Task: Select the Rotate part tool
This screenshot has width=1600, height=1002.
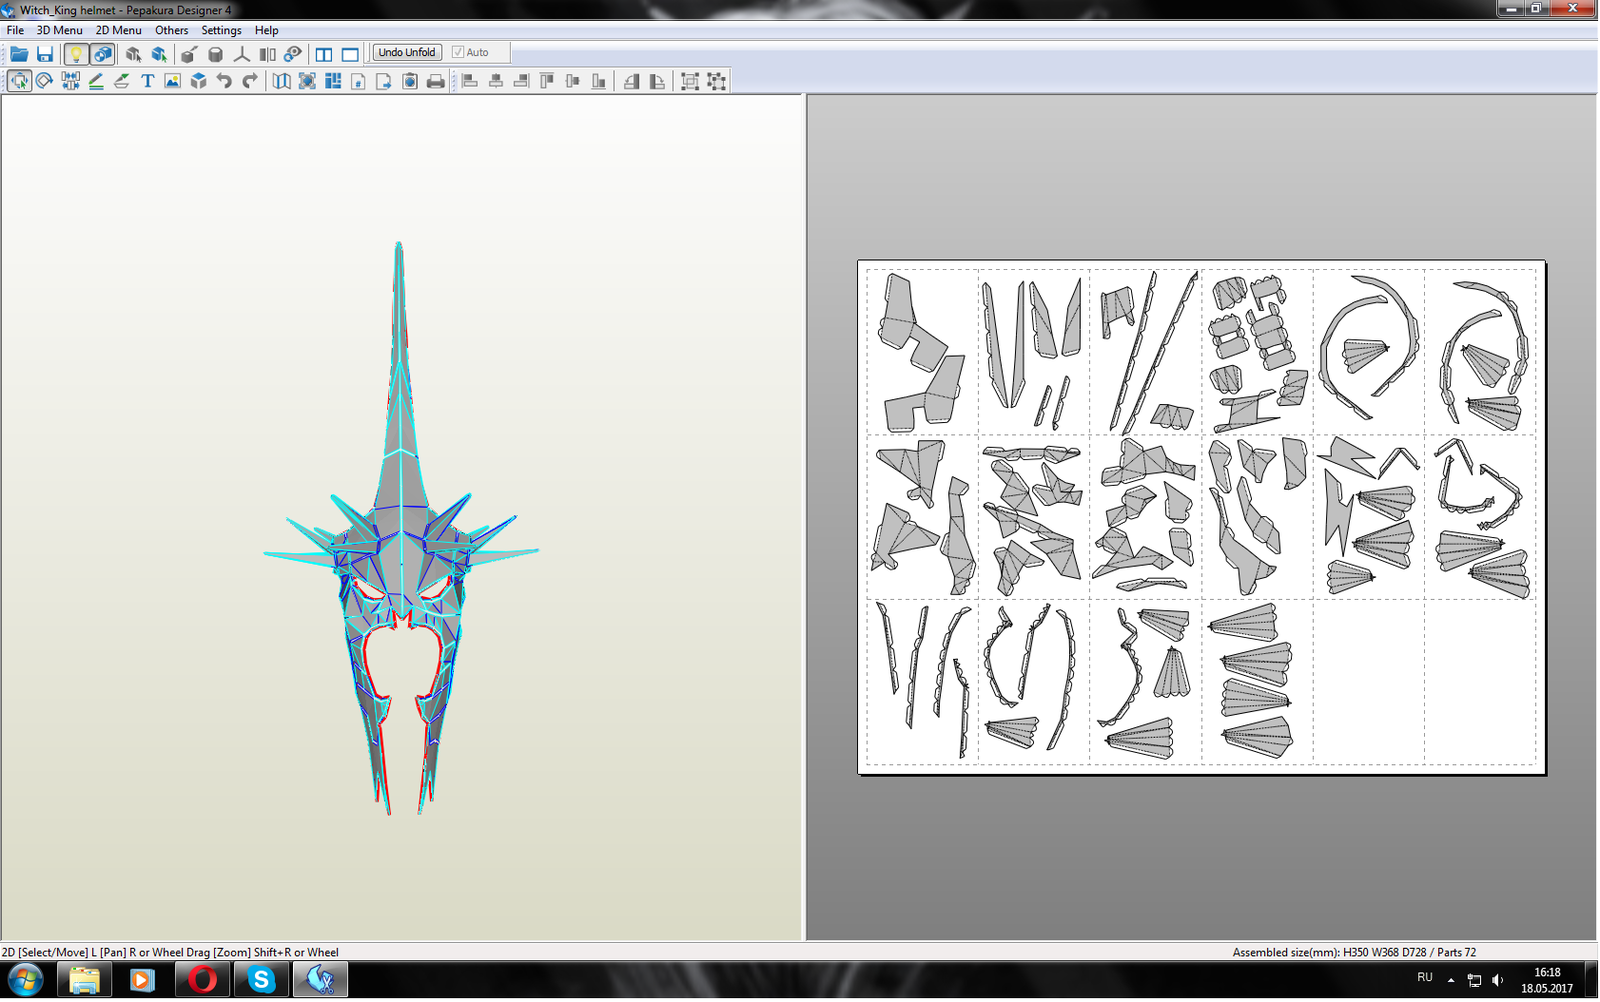Action: (x=44, y=81)
